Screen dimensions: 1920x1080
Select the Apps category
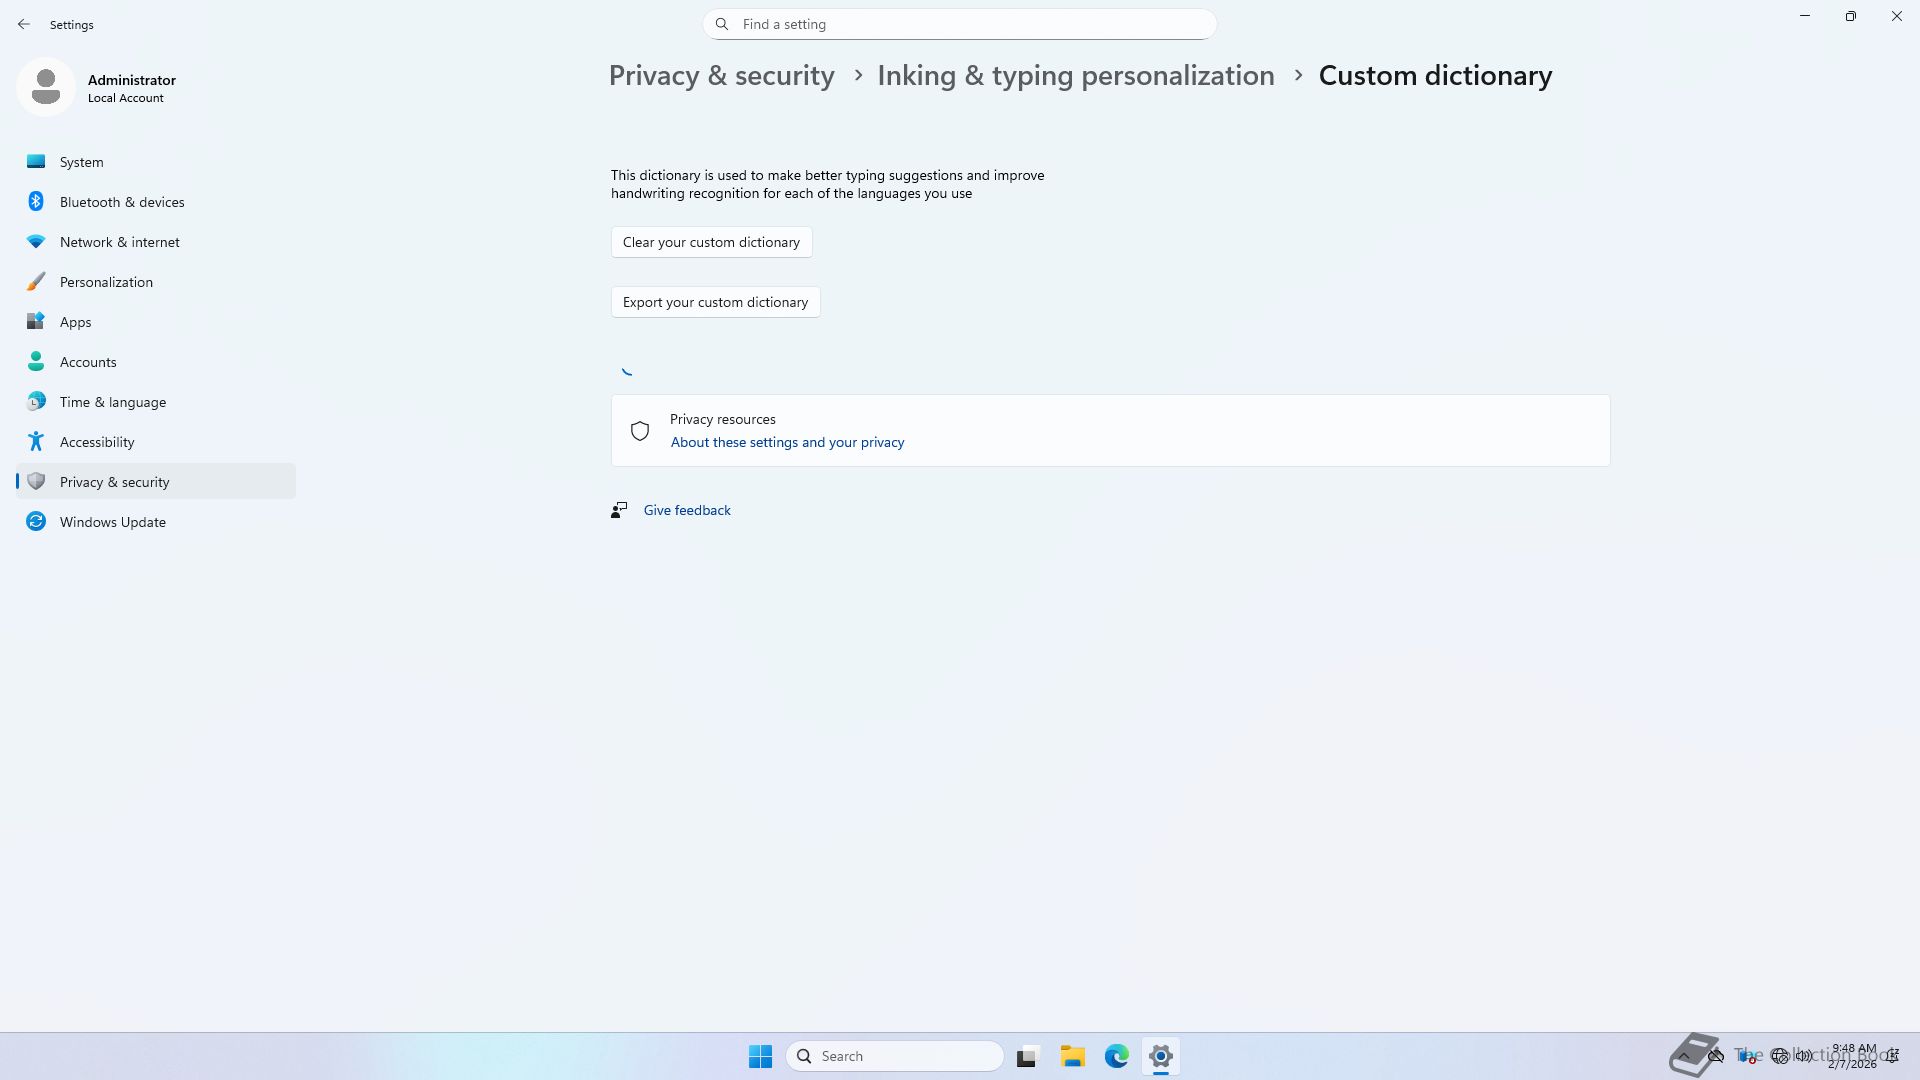pyautogui.click(x=75, y=322)
